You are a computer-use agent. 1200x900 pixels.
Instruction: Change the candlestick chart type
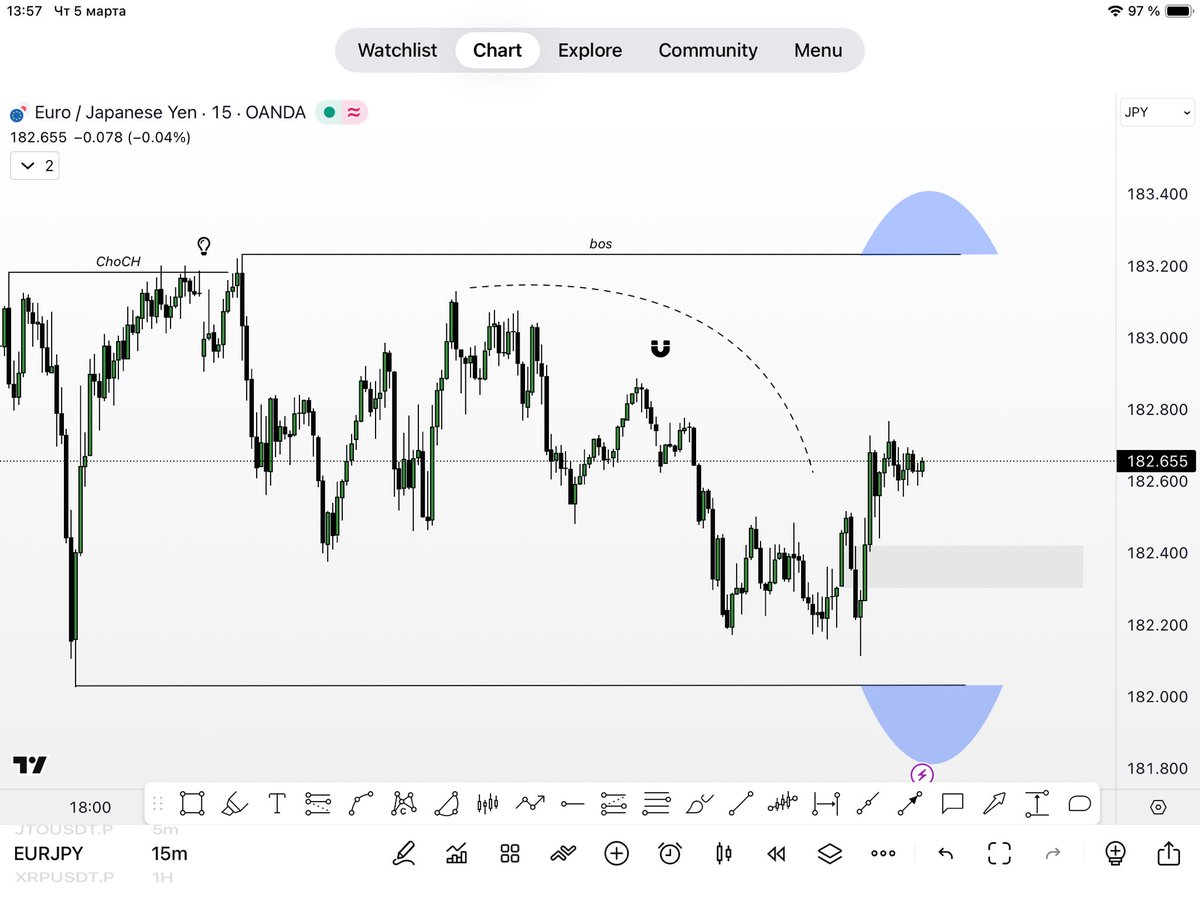pyautogui.click(x=723, y=853)
